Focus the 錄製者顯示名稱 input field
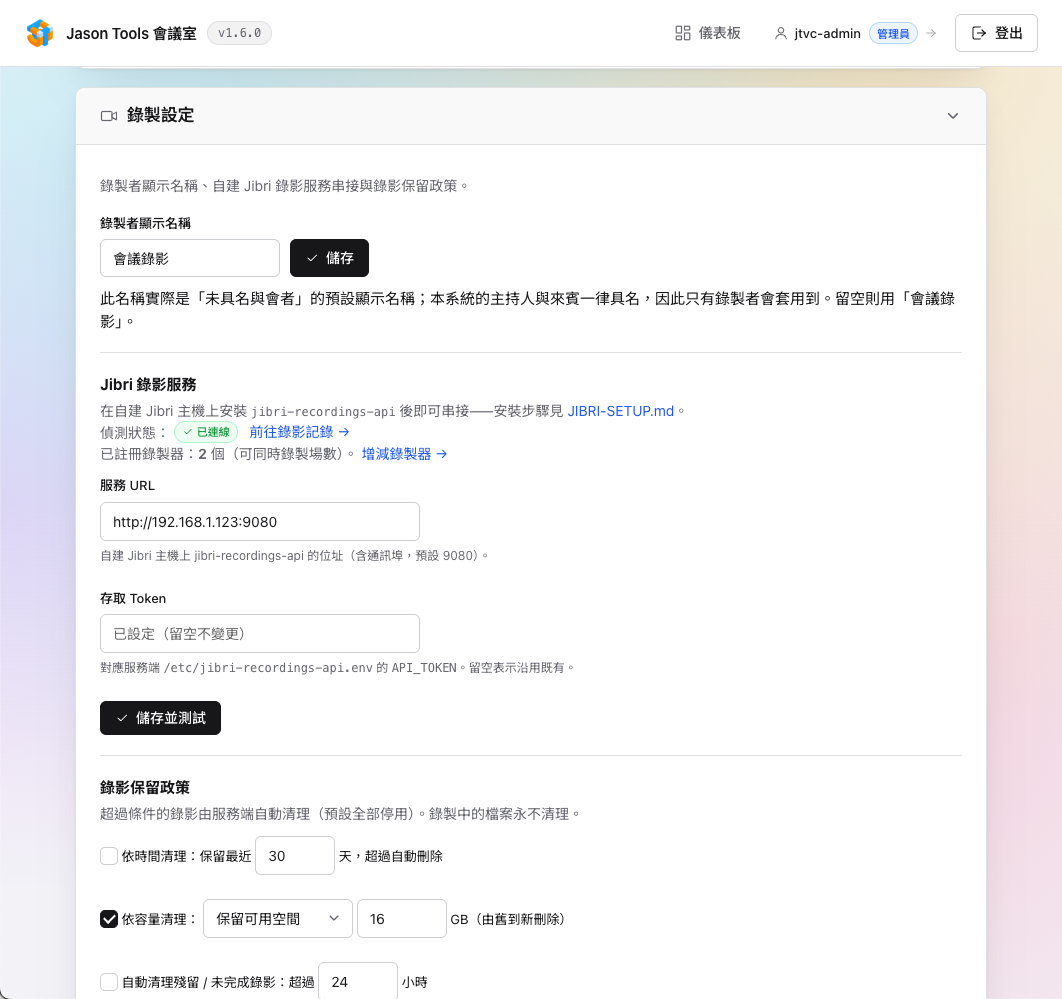 [x=190, y=258]
